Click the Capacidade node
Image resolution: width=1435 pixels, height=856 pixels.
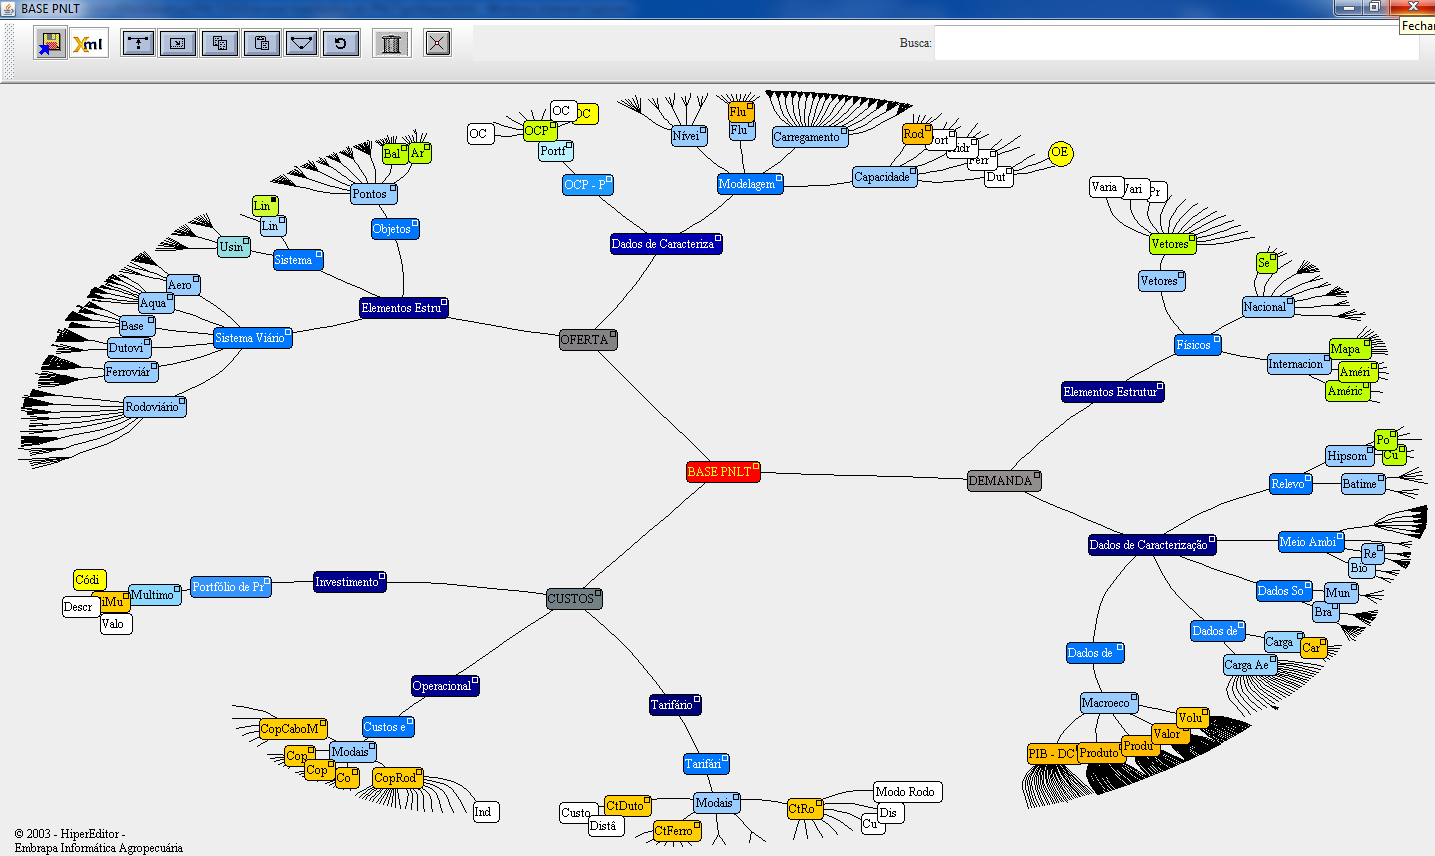[885, 177]
